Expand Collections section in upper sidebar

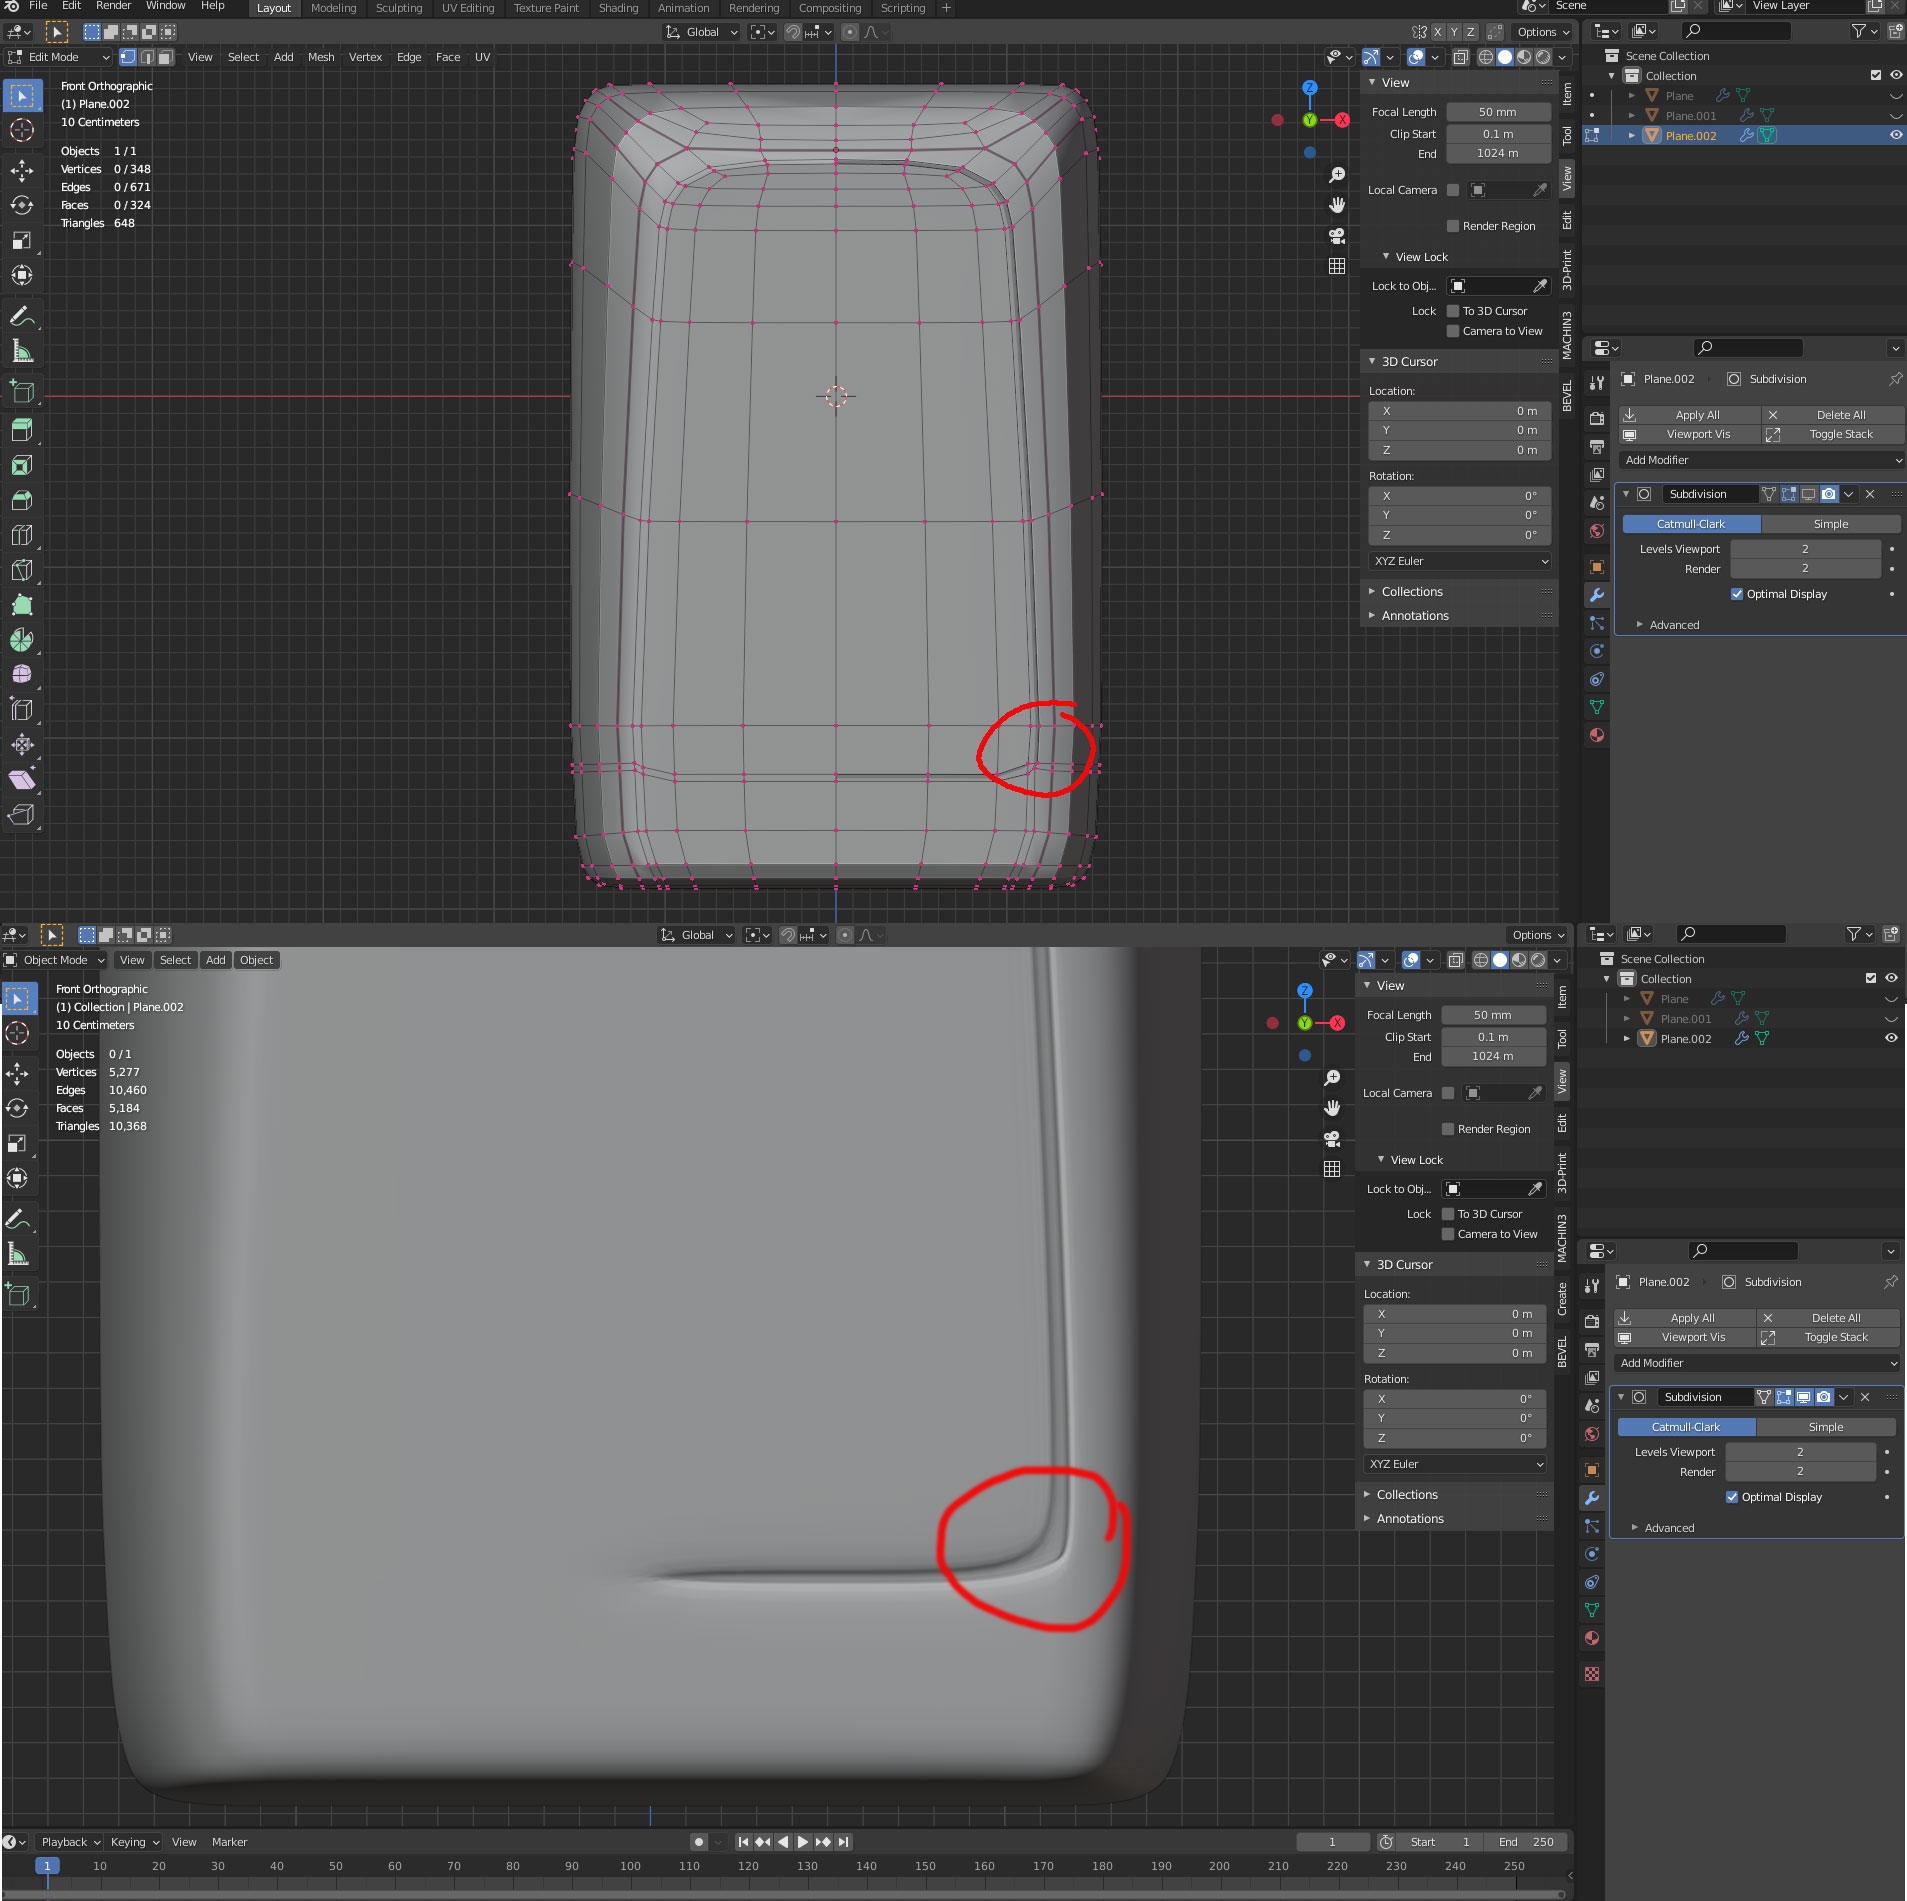tap(1412, 592)
